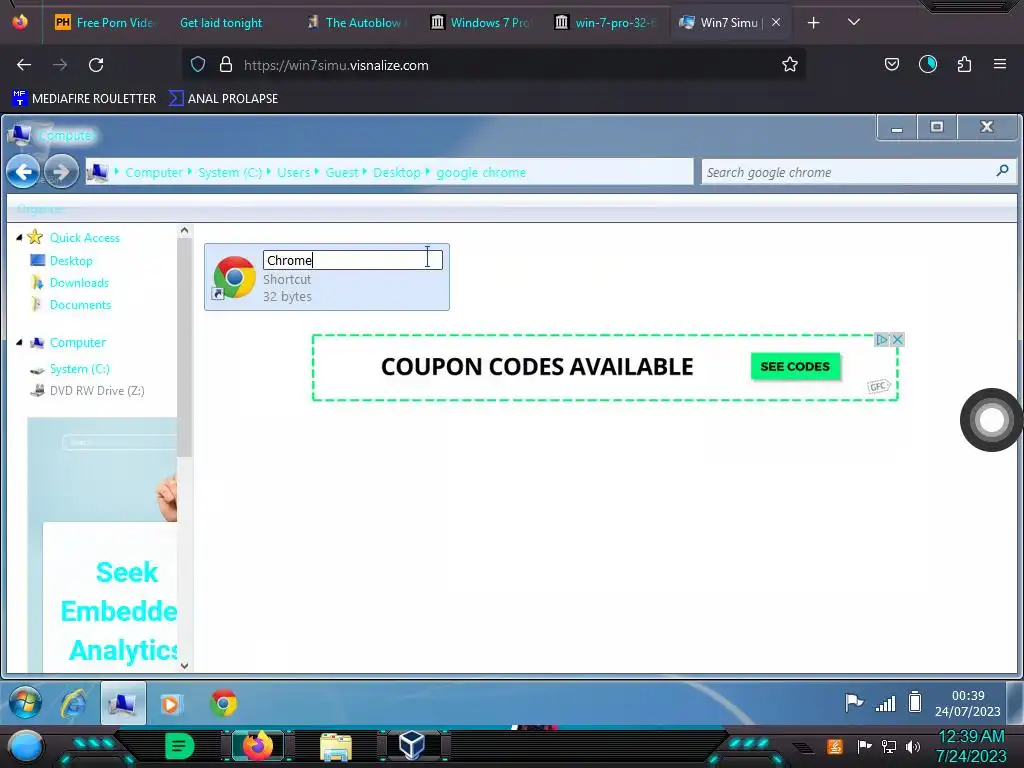Viewport: 1024px width, 768px height.
Task: Select Desktop in the breadcrumb path
Action: pos(396,172)
